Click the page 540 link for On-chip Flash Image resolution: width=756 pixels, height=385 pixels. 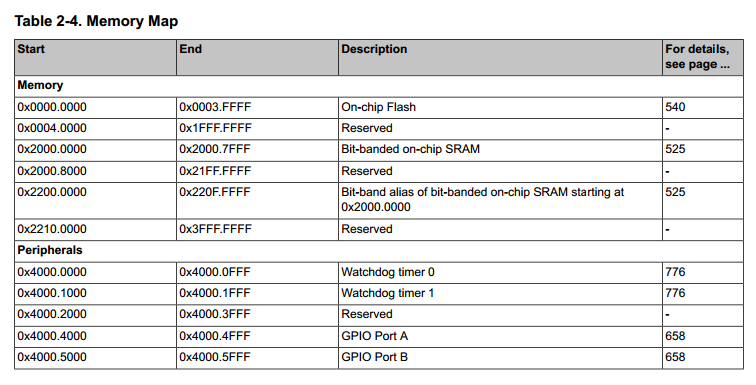[675, 107]
